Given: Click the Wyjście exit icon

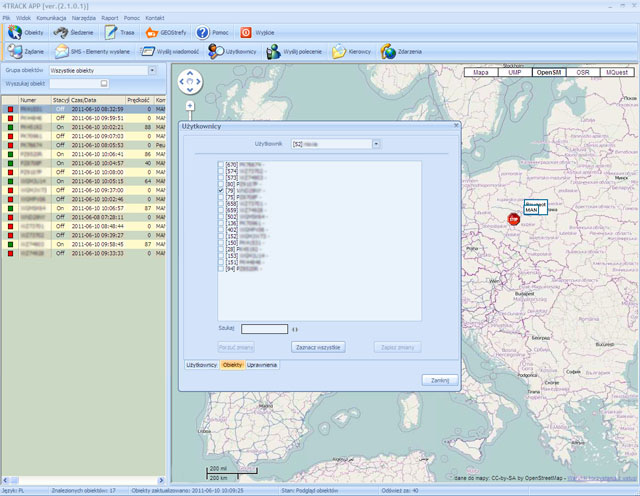Looking at the screenshot, I should pyautogui.click(x=246, y=32).
